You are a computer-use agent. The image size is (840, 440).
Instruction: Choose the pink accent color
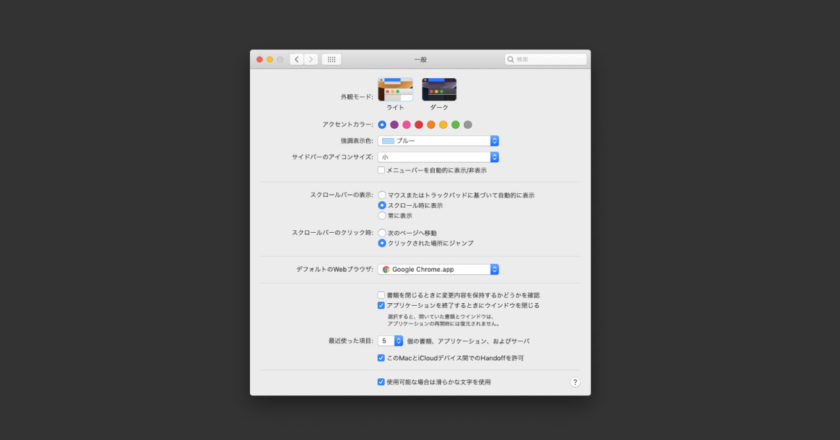(x=407, y=125)
